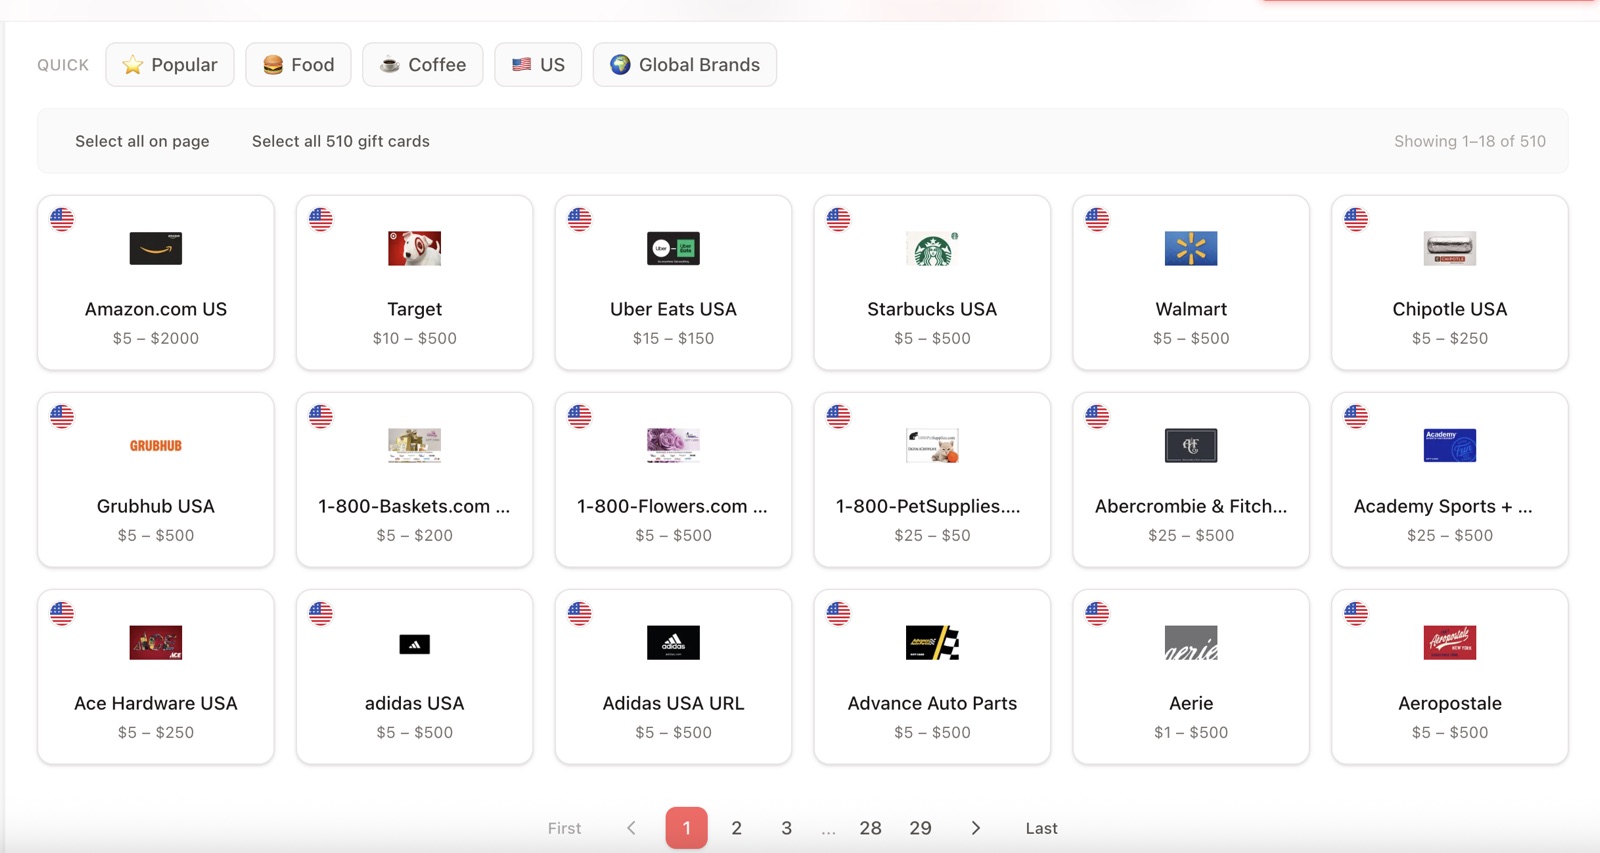Click the Chipotle USA card image
Image resolution: width=1600 pixels, height=853 pixels.
coord(1450,248)
